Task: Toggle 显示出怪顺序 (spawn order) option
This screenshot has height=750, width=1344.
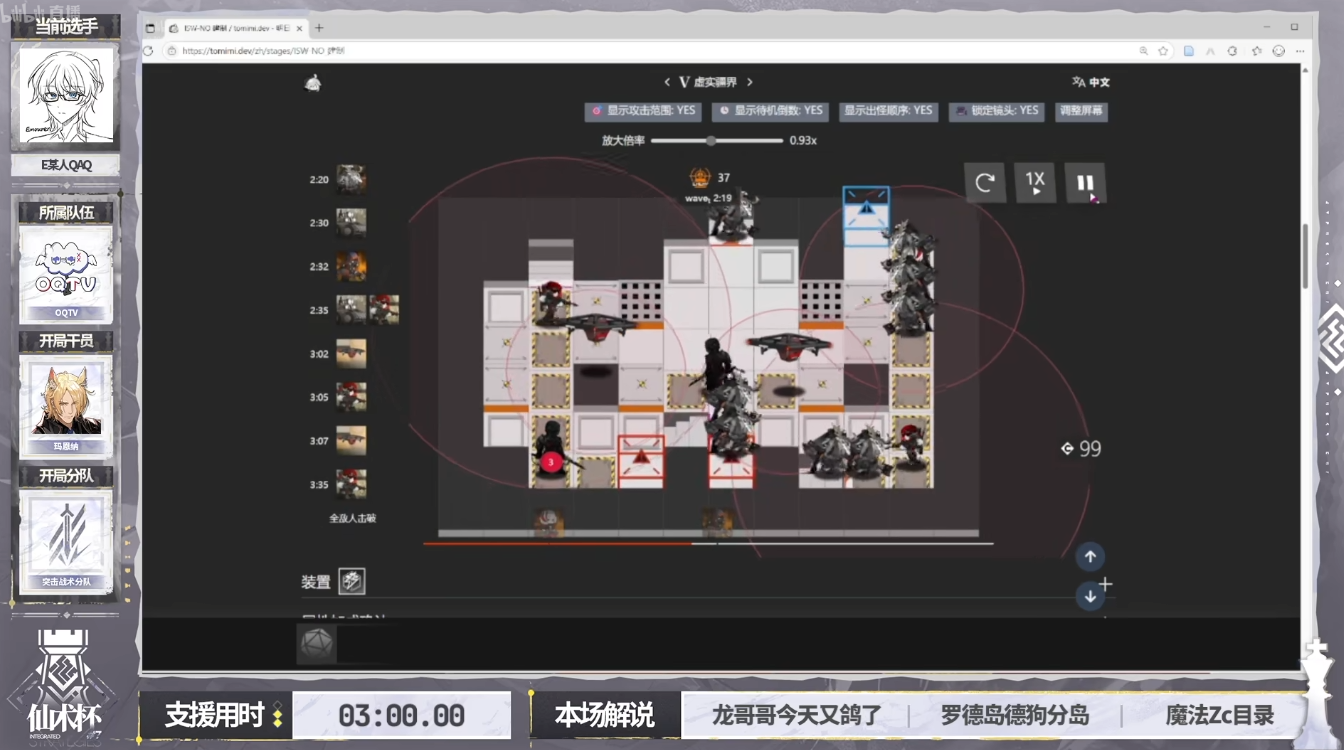Action: [x=887, y=111]
